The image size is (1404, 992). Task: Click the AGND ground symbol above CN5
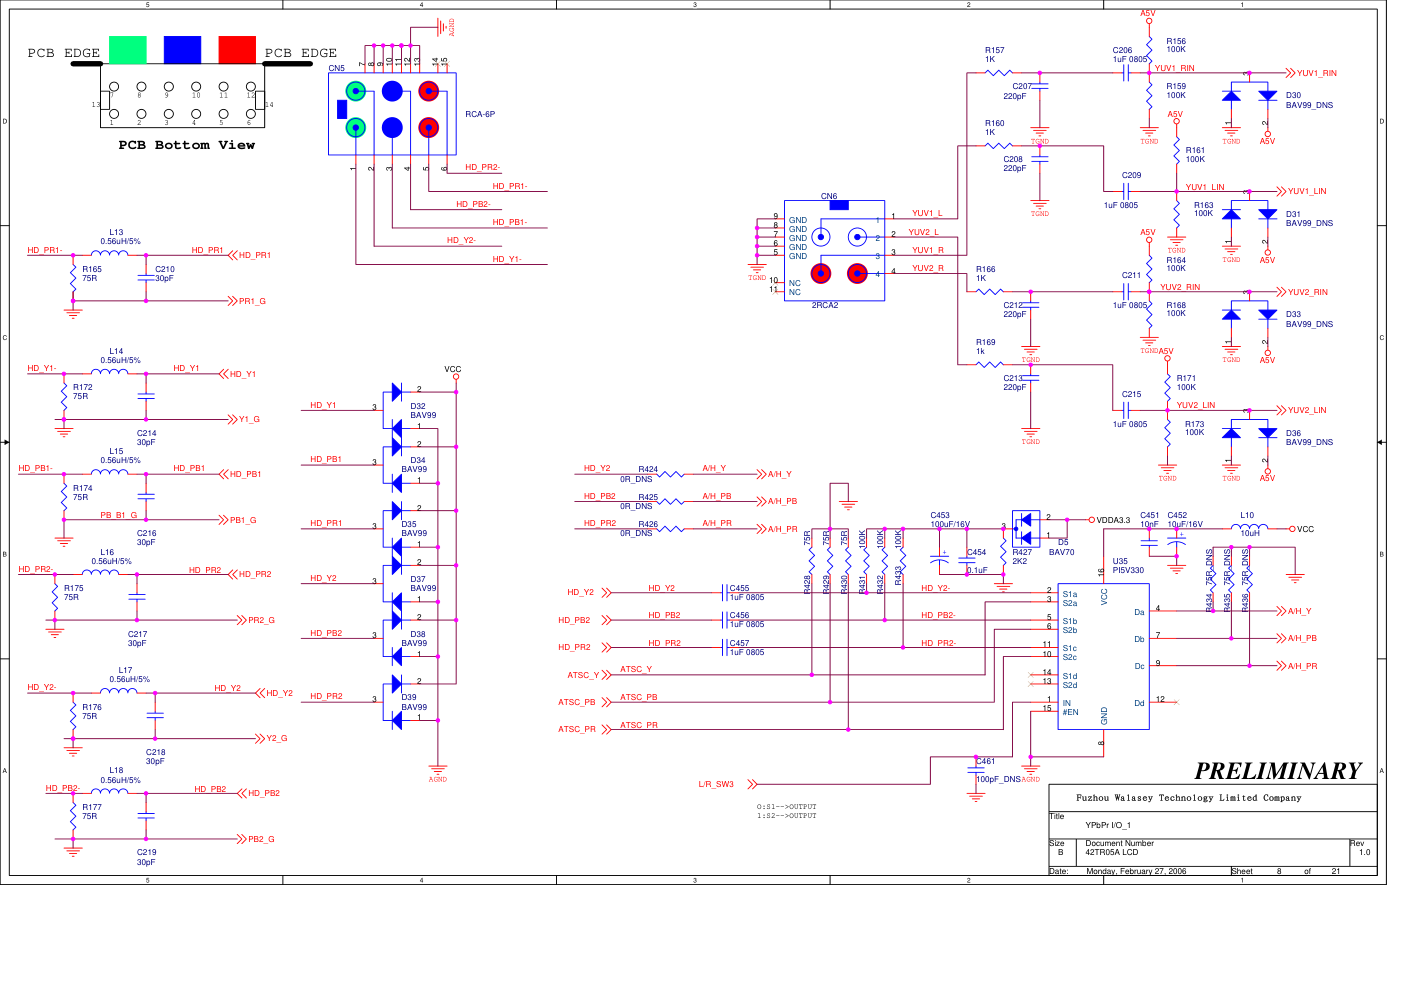[443, 28]
